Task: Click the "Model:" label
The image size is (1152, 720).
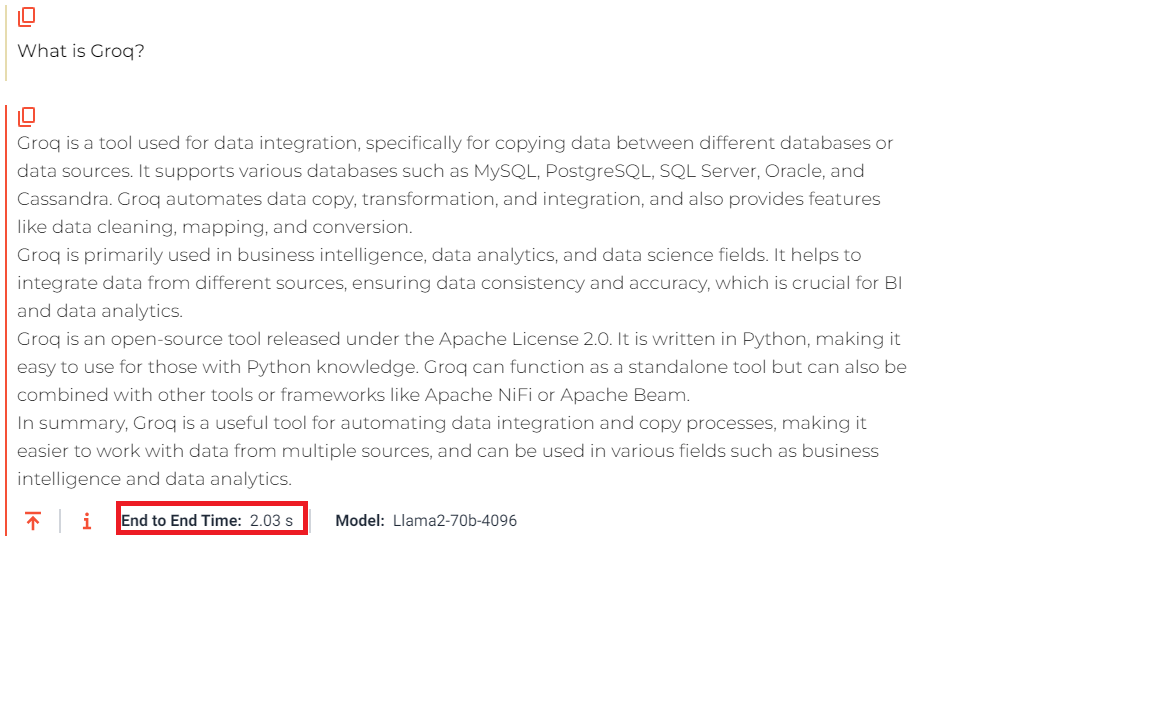Action: coord(360,520)
